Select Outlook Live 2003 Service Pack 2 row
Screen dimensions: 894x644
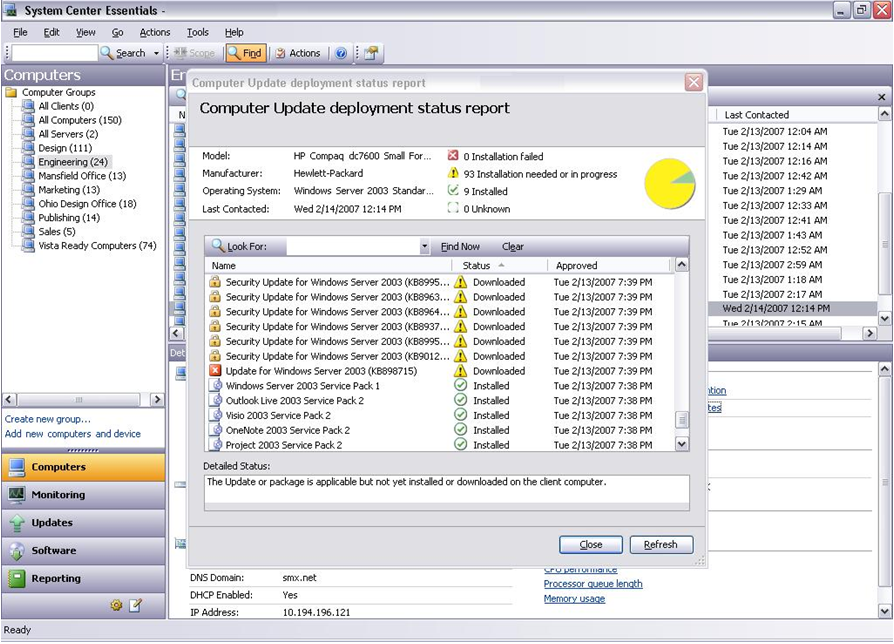click(439, 401)
